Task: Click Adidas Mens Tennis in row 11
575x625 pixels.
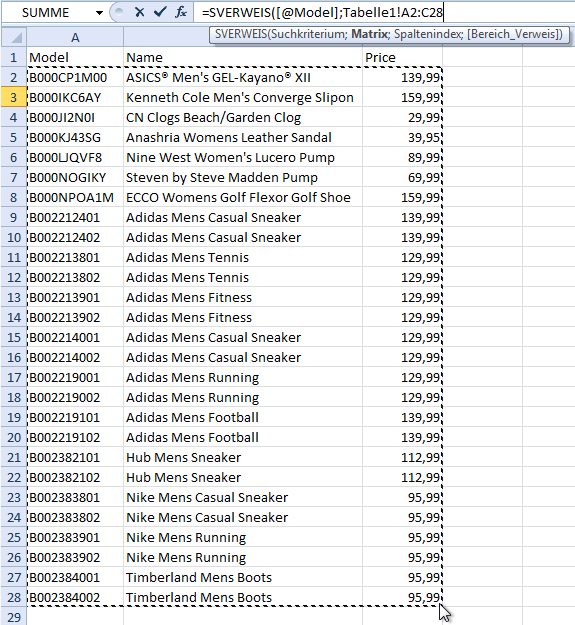Action: pyautogui.click(x=243, y=257)
